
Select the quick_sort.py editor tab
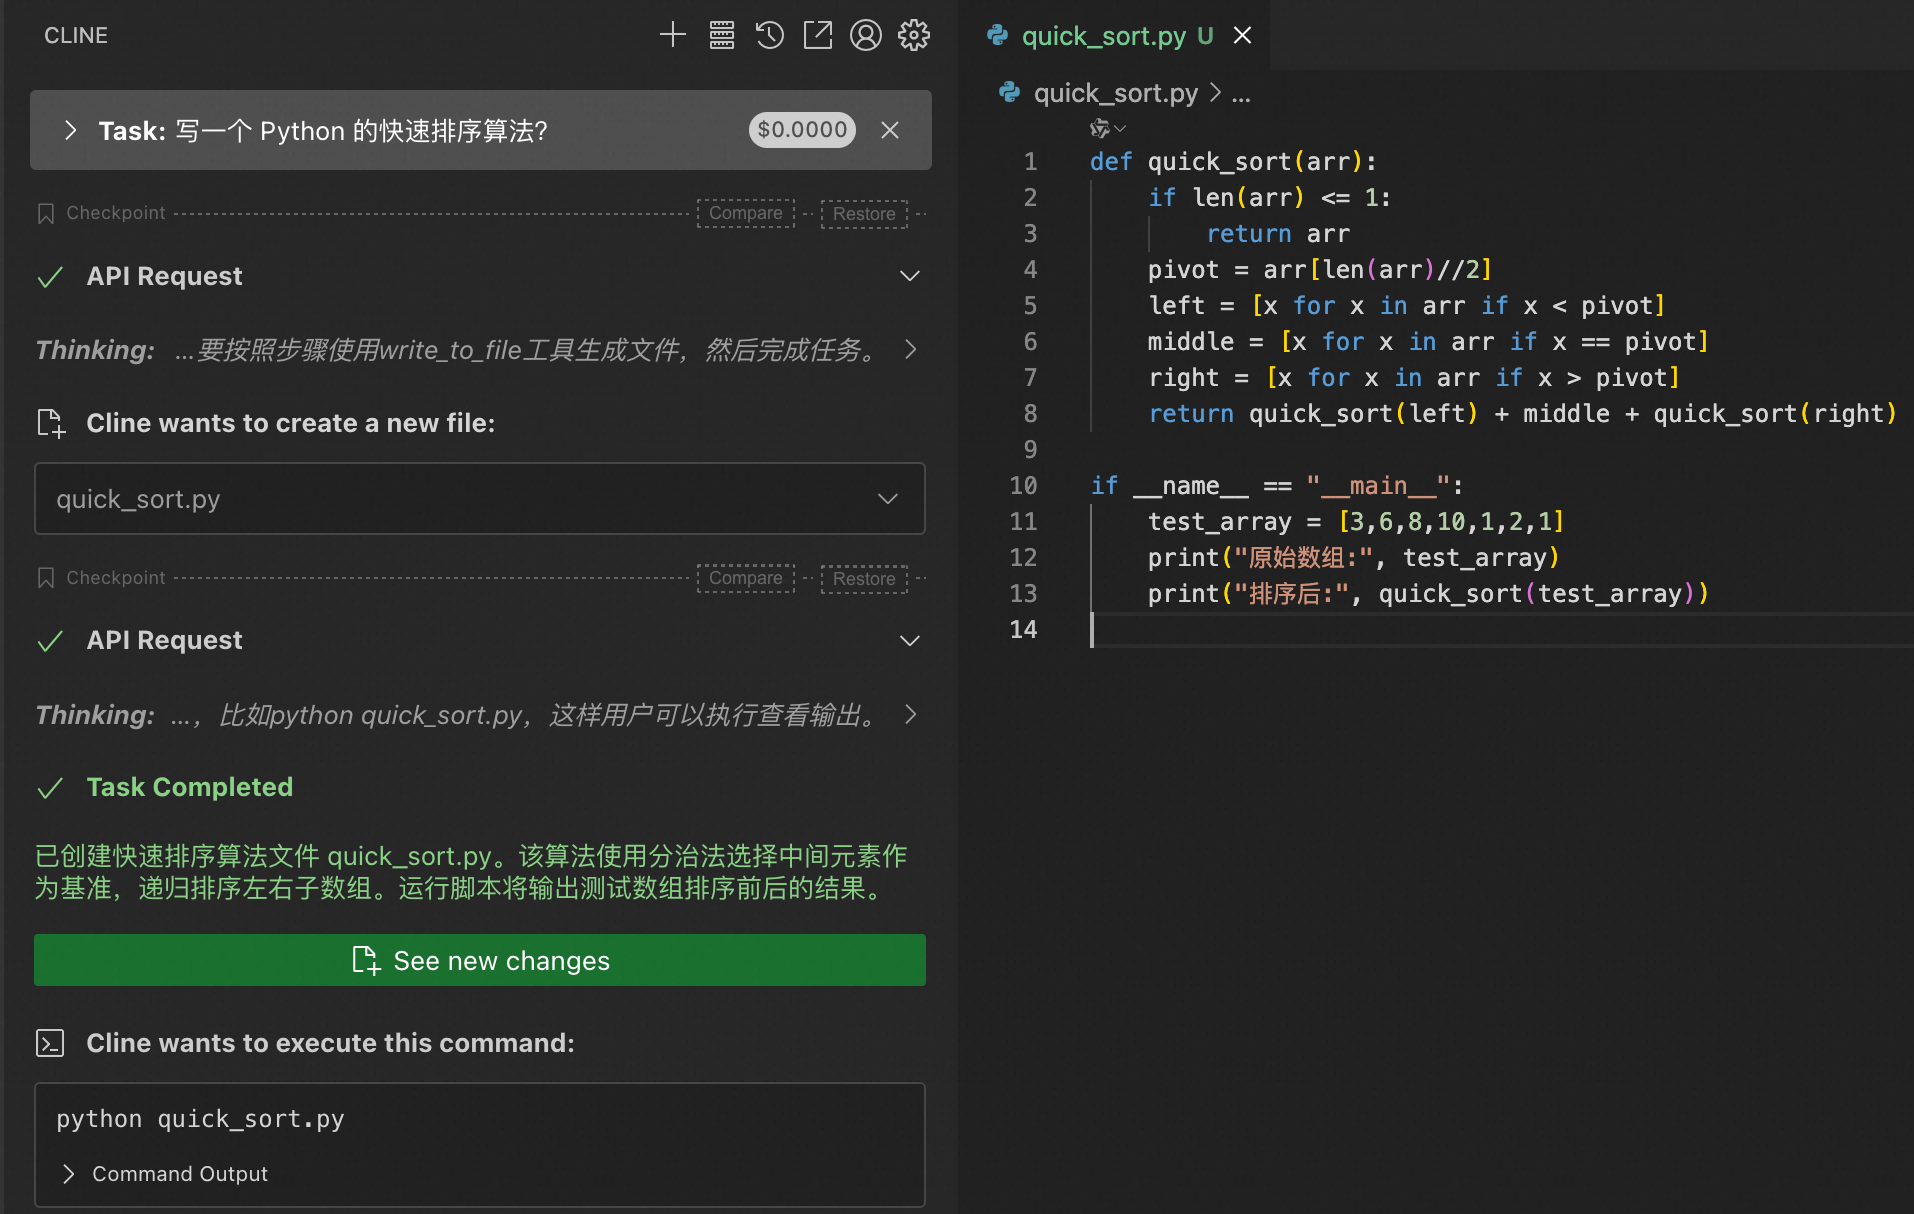pos(1117,36)
